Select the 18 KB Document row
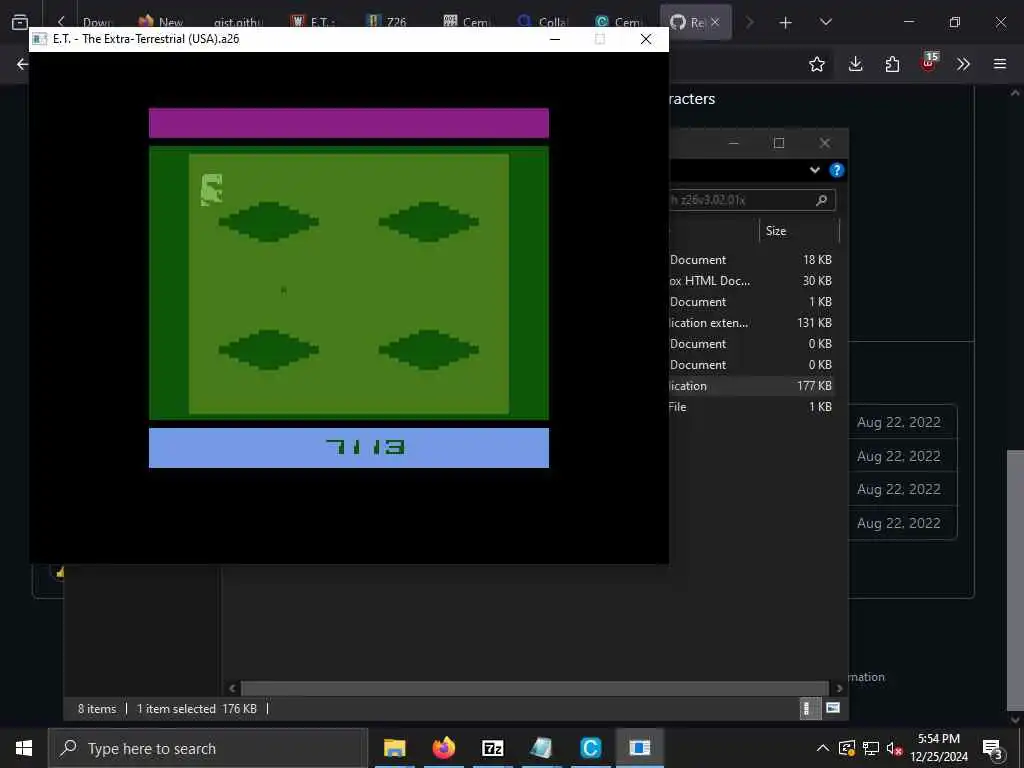Image resolution: width=1024 pixels, height=768 pixels. coord(751,260)
